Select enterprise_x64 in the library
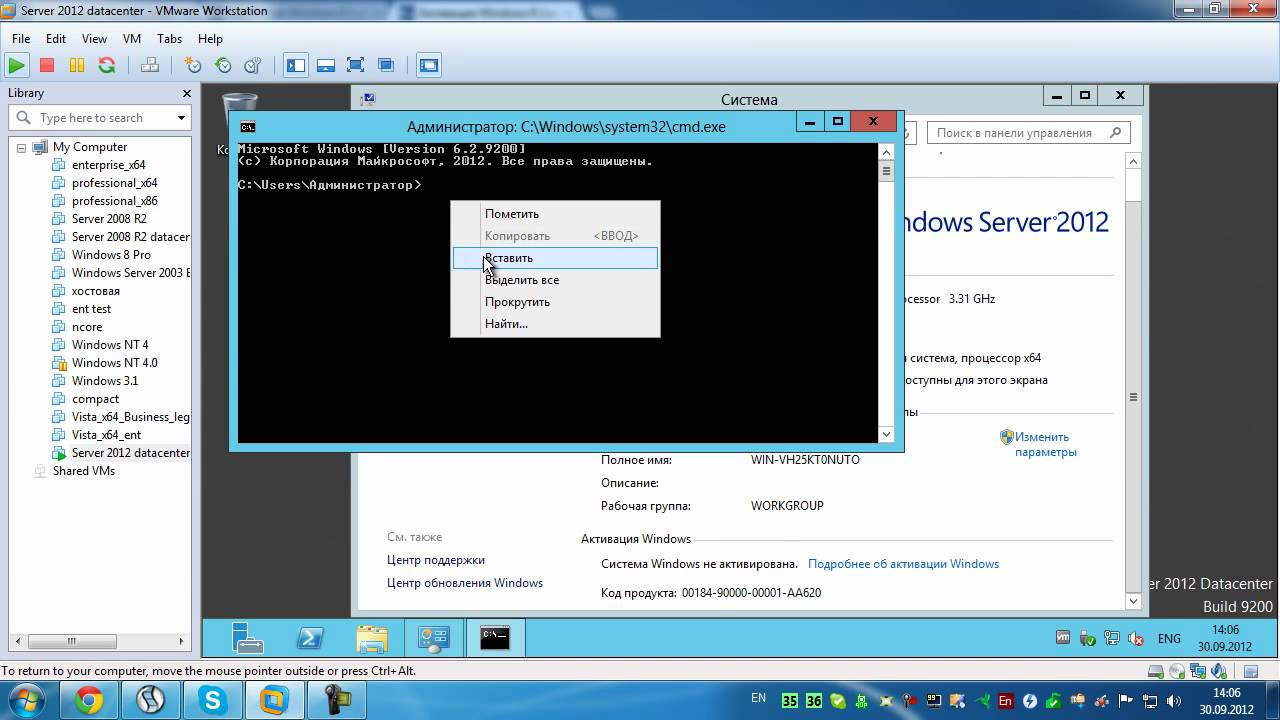The image size is (1280, 720). 108,165
